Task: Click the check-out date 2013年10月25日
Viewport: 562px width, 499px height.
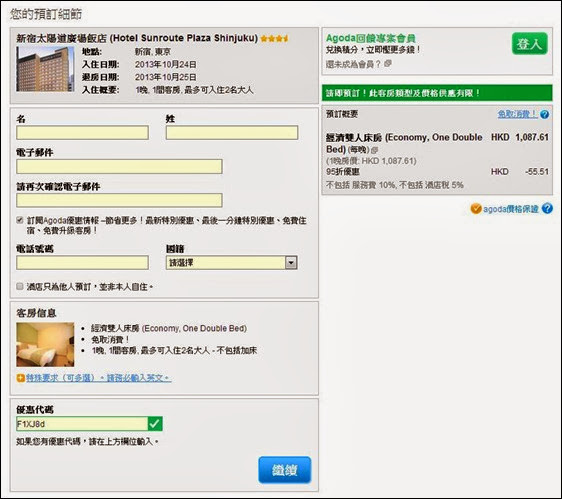Action: coord(166,77)
